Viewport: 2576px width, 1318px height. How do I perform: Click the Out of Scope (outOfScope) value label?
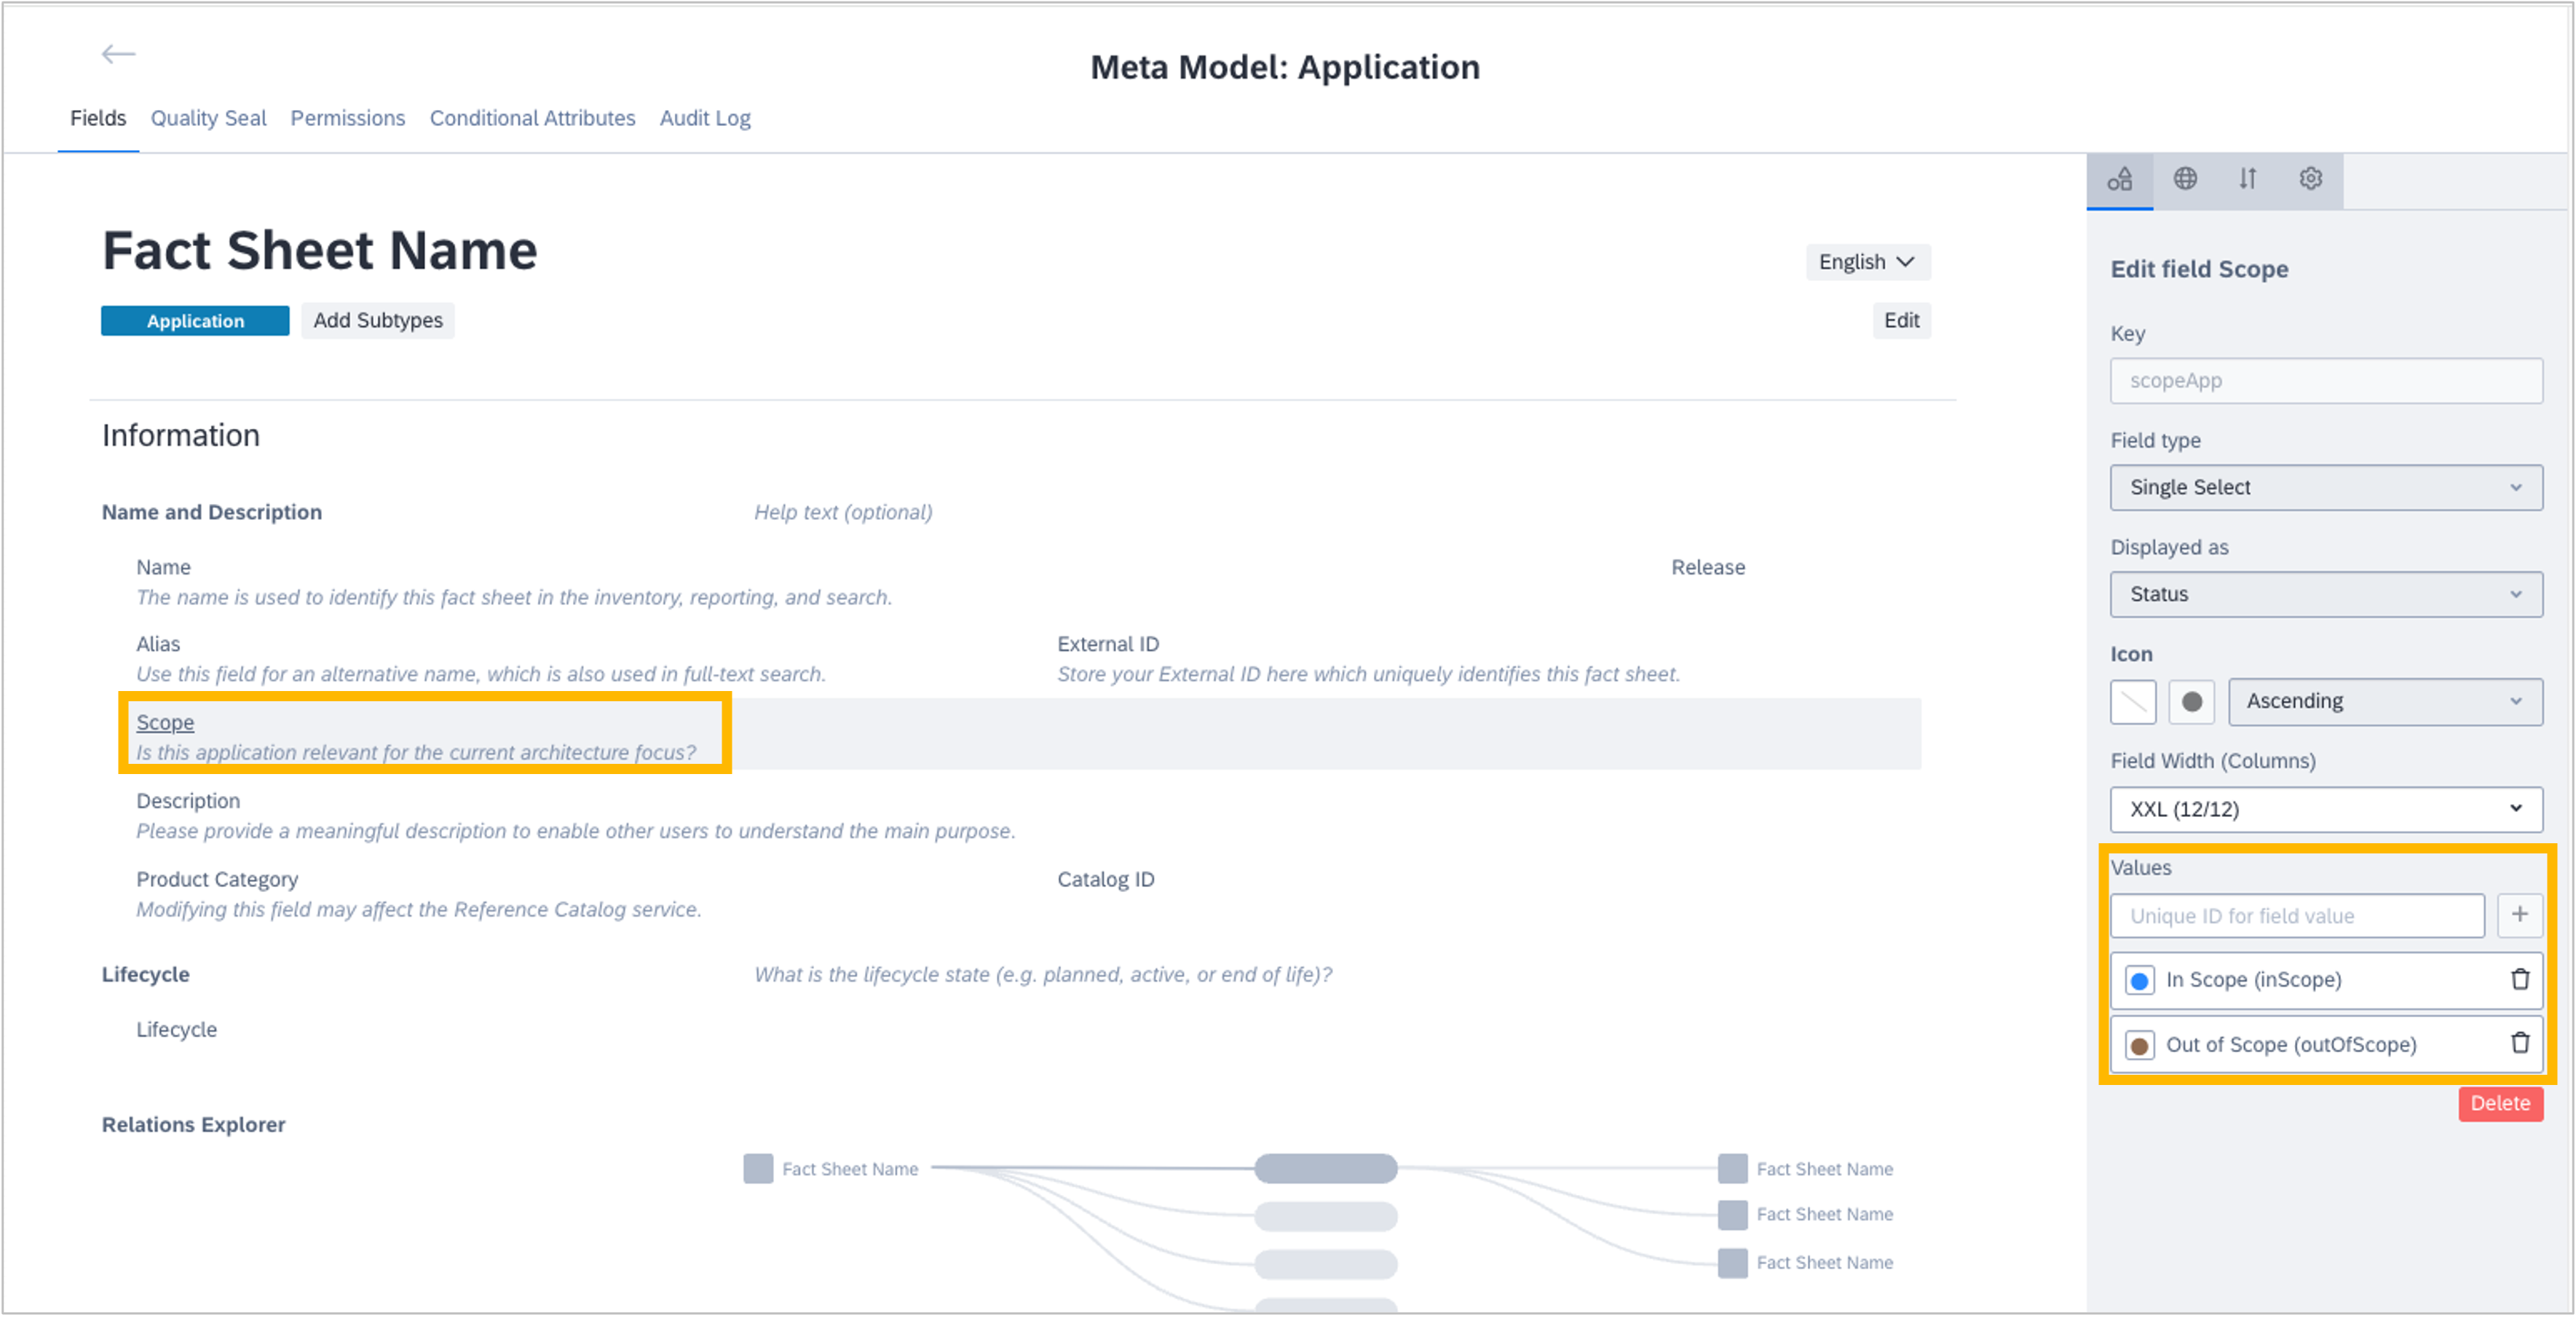(2290, 1044)
